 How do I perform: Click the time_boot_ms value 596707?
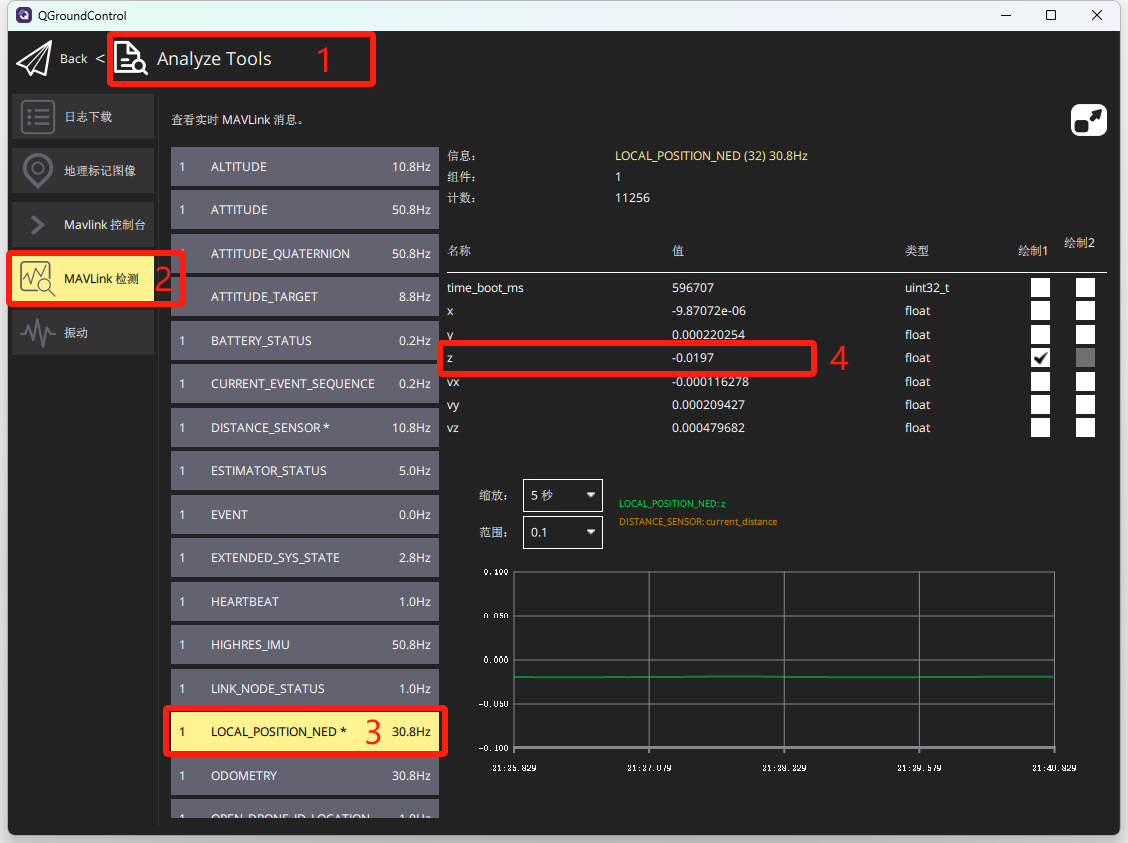pos(693,288)
